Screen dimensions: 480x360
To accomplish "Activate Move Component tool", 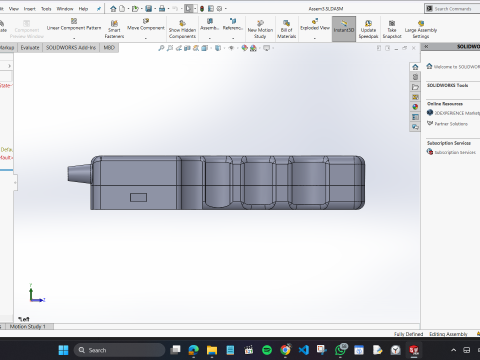I will click(146, 25).
